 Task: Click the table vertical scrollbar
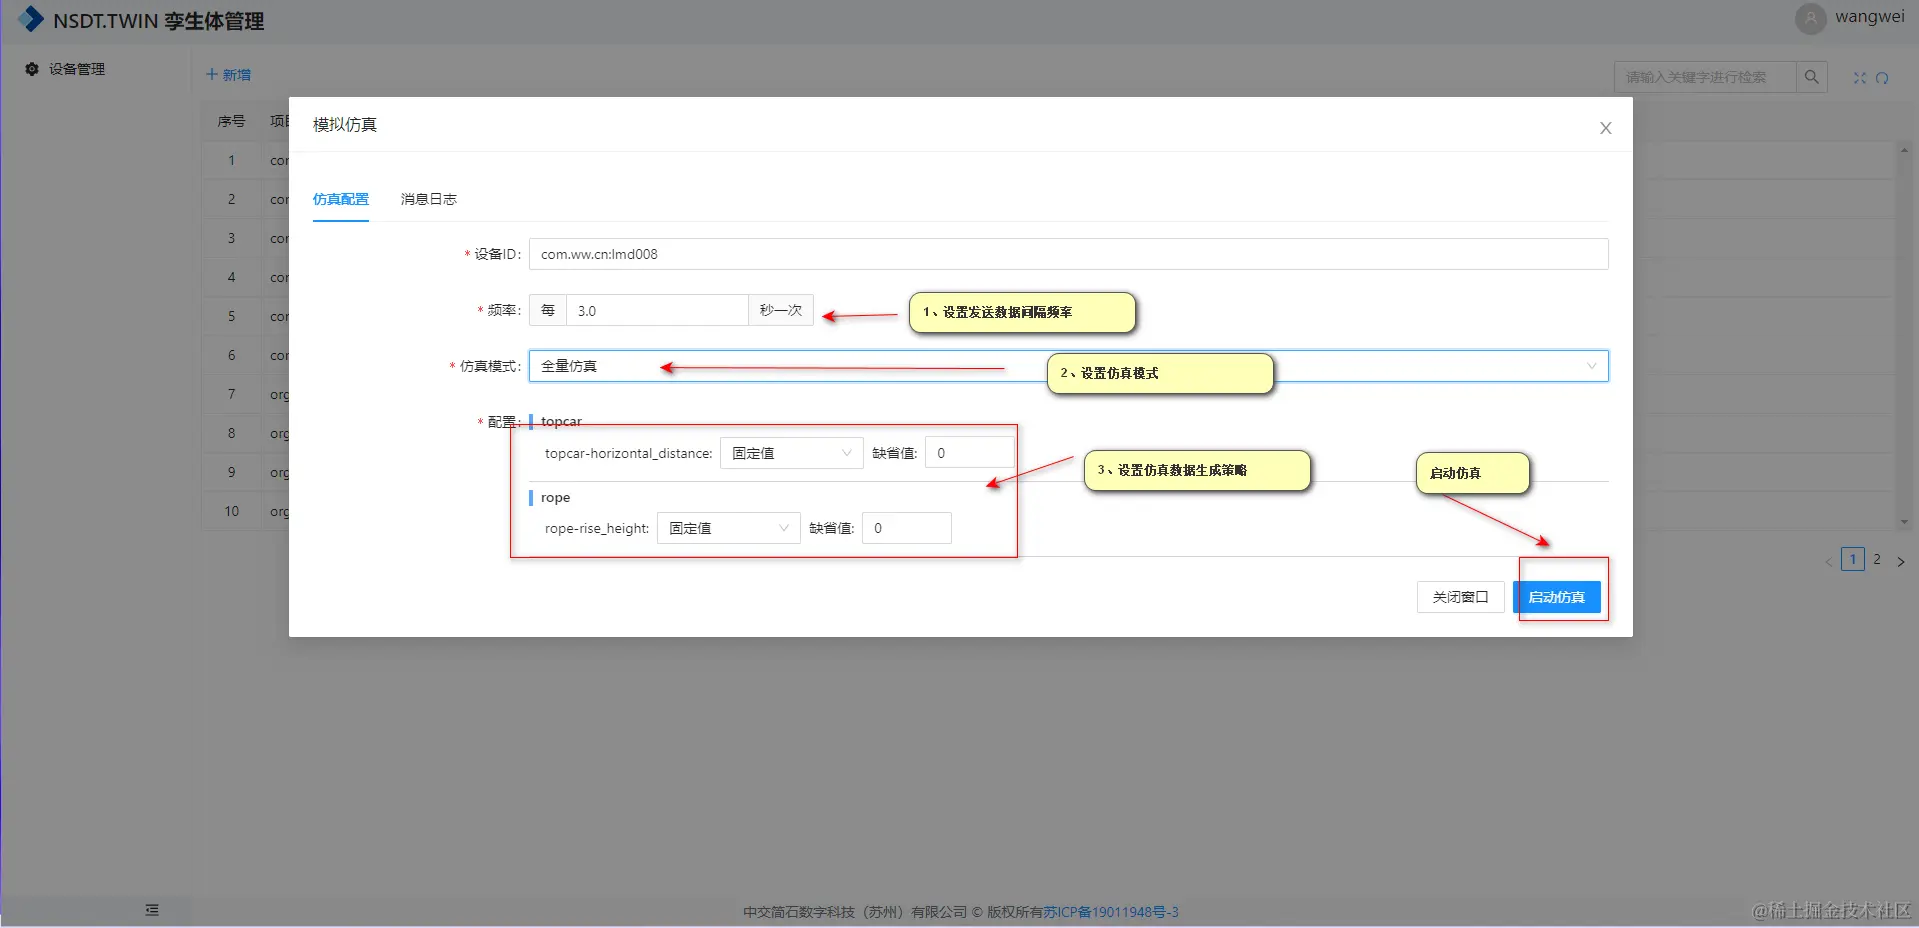click(x=1904, y=335)
